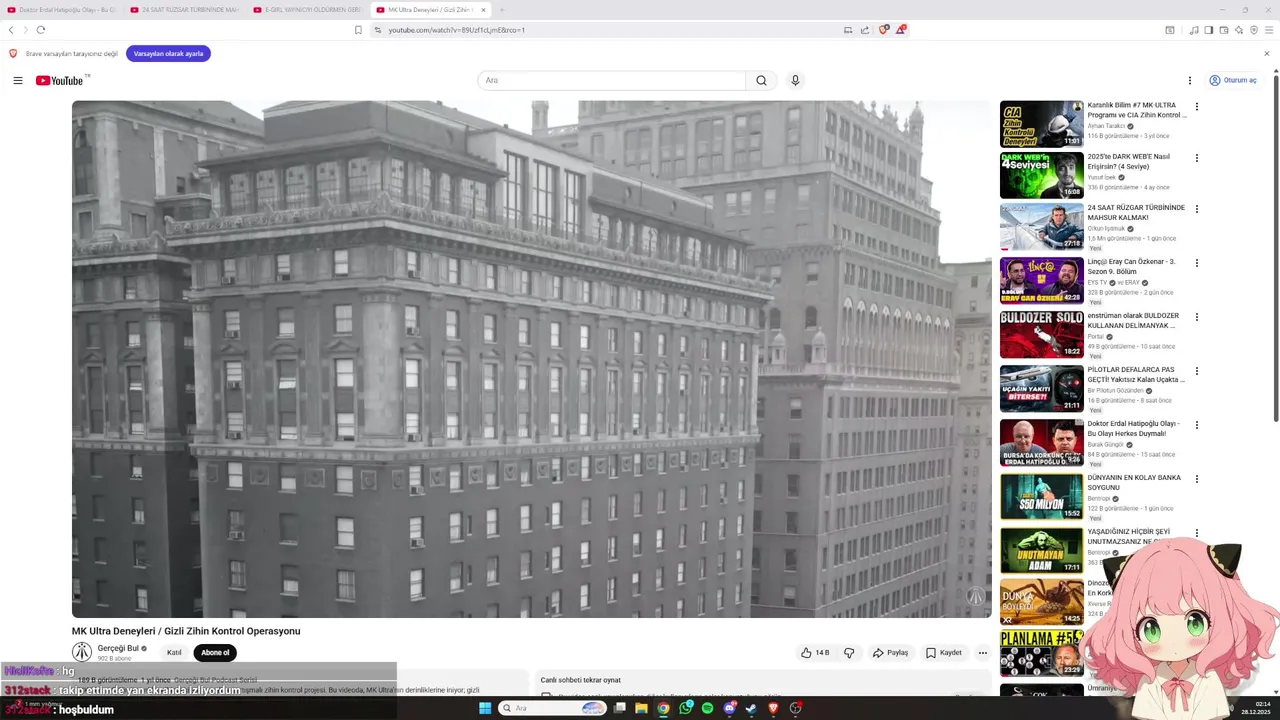1280x720 pixels.
Task: Open Spotify from taskbar
Action: 707,708
